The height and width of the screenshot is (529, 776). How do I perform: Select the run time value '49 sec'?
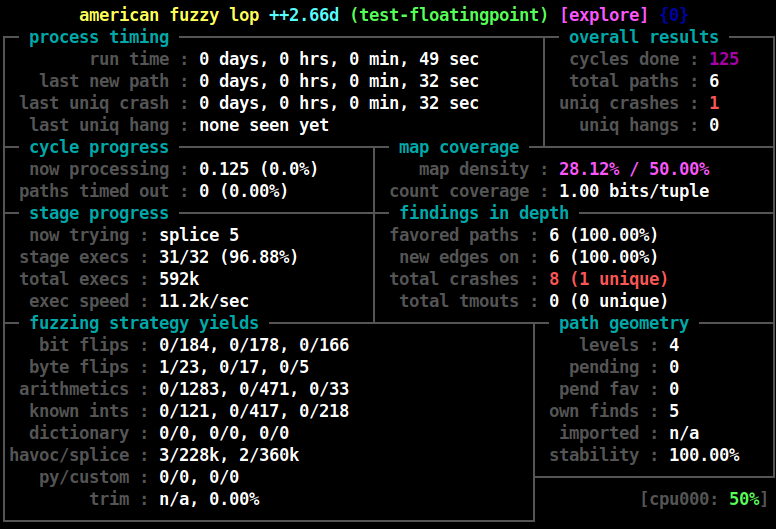(x=449, y=59)
